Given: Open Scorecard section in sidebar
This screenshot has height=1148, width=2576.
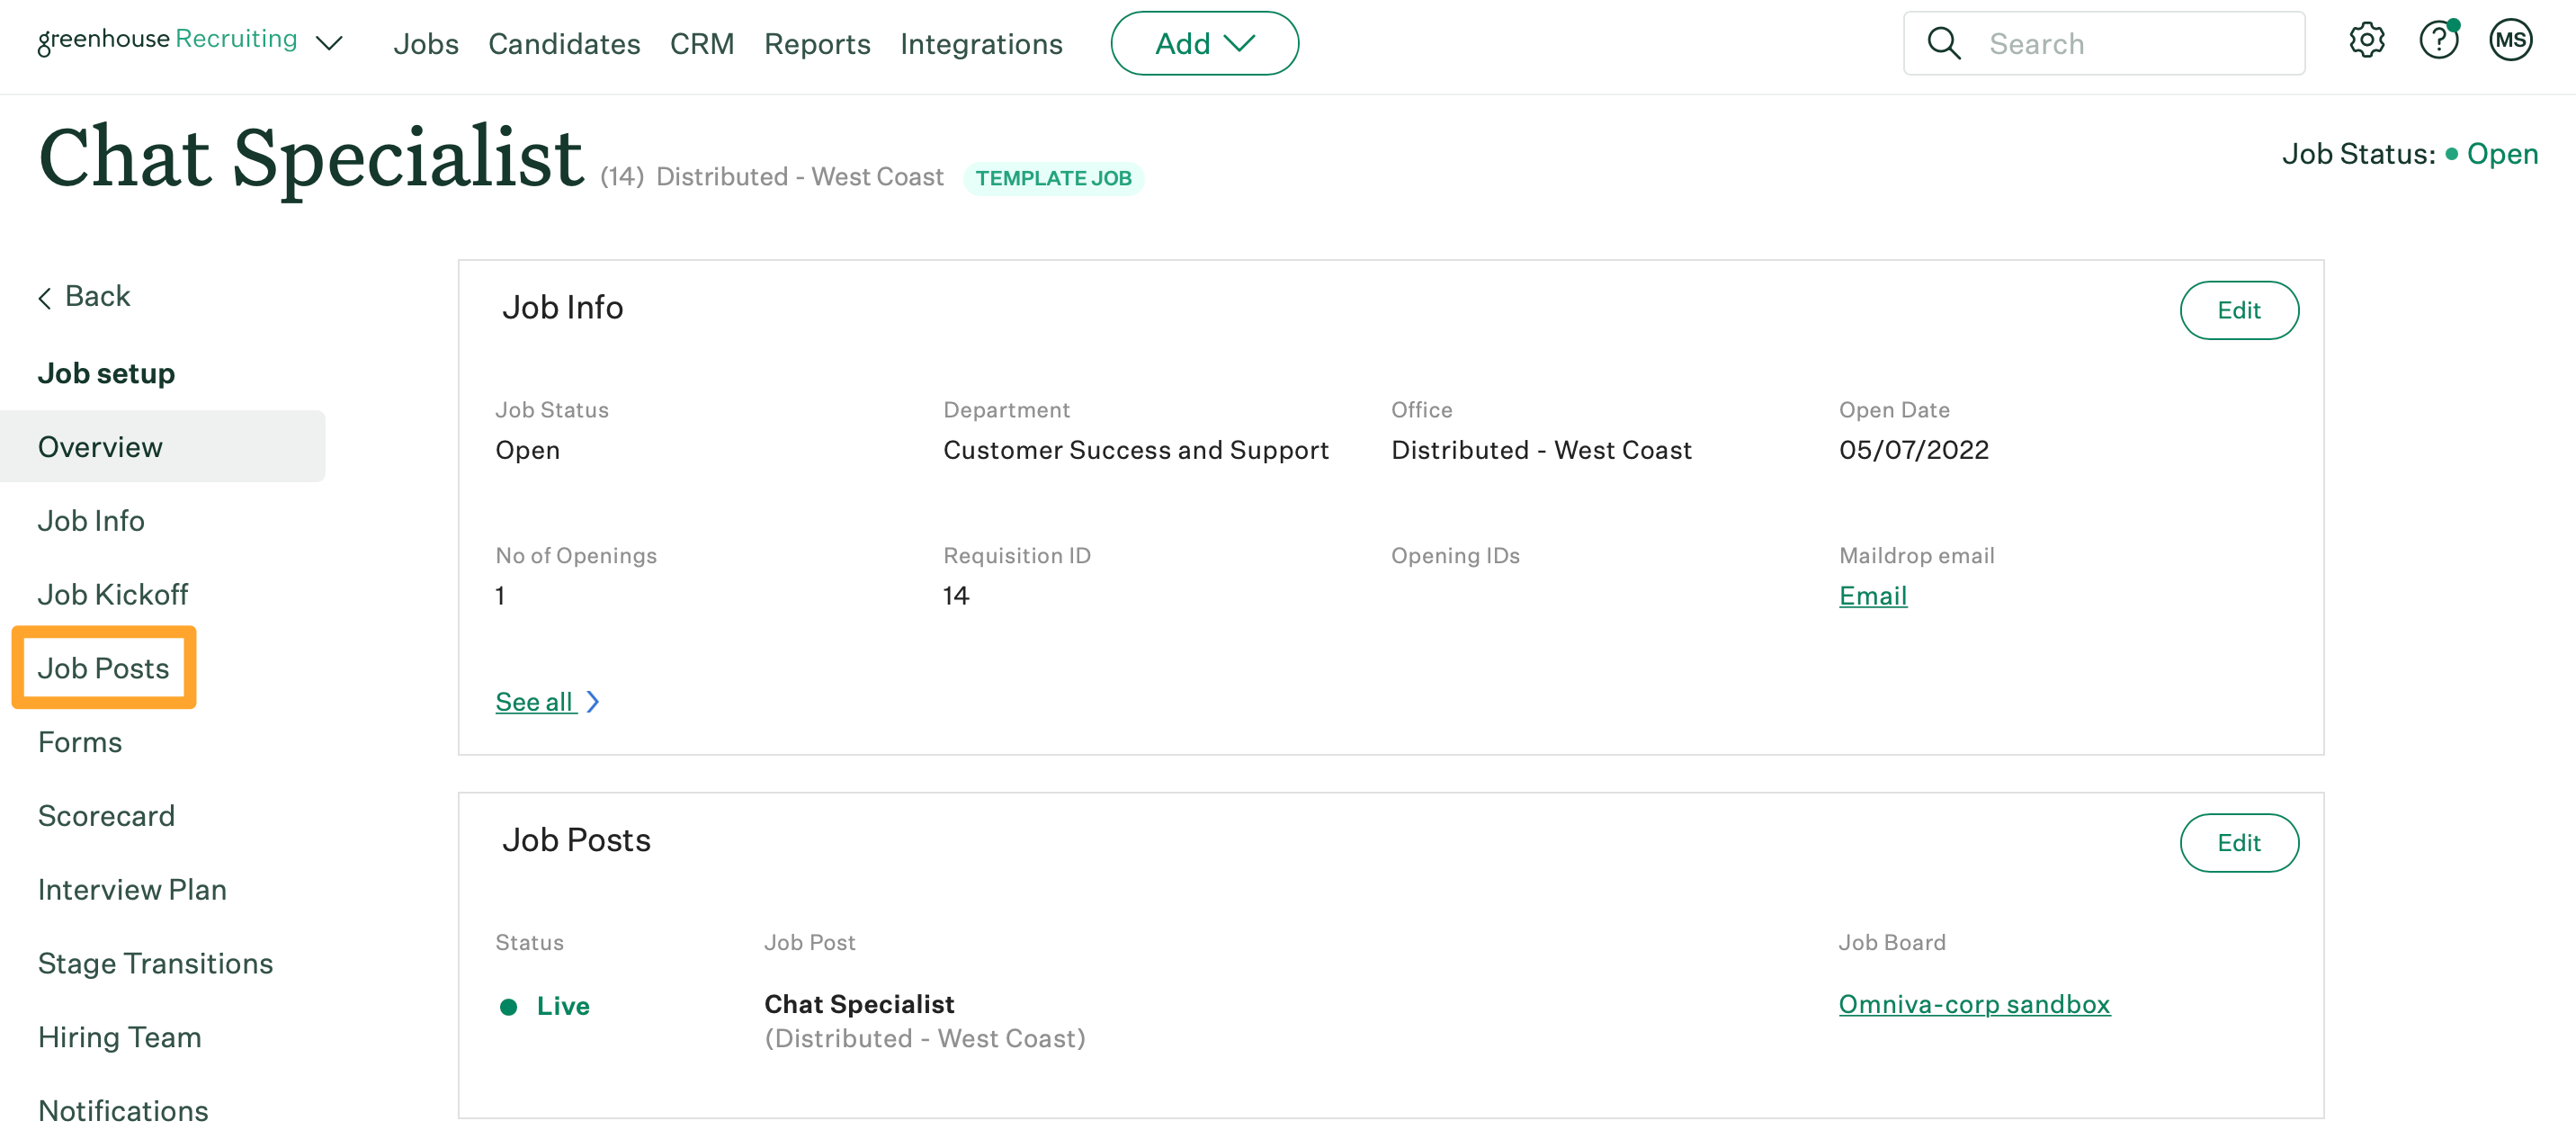Looking at the screenshot, I should point(106,815).
